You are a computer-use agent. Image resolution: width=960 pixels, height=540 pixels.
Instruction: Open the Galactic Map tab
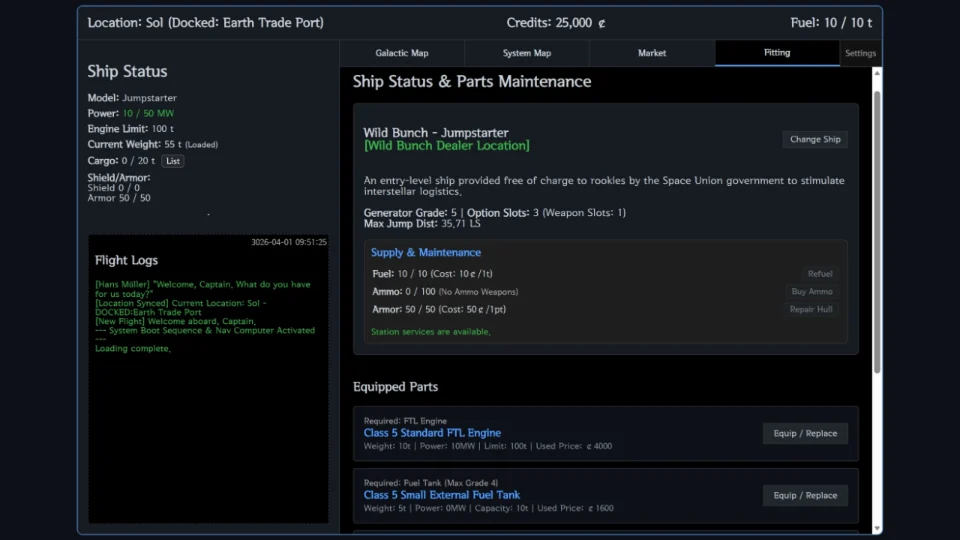pyautogui.click(x=402, y=53)
